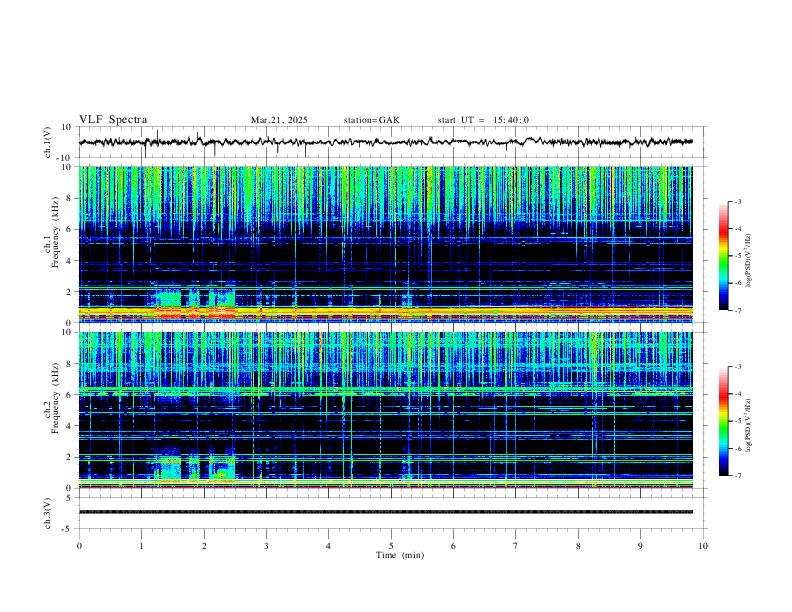Click time axis tick label '7'

(x=516, y=546)
